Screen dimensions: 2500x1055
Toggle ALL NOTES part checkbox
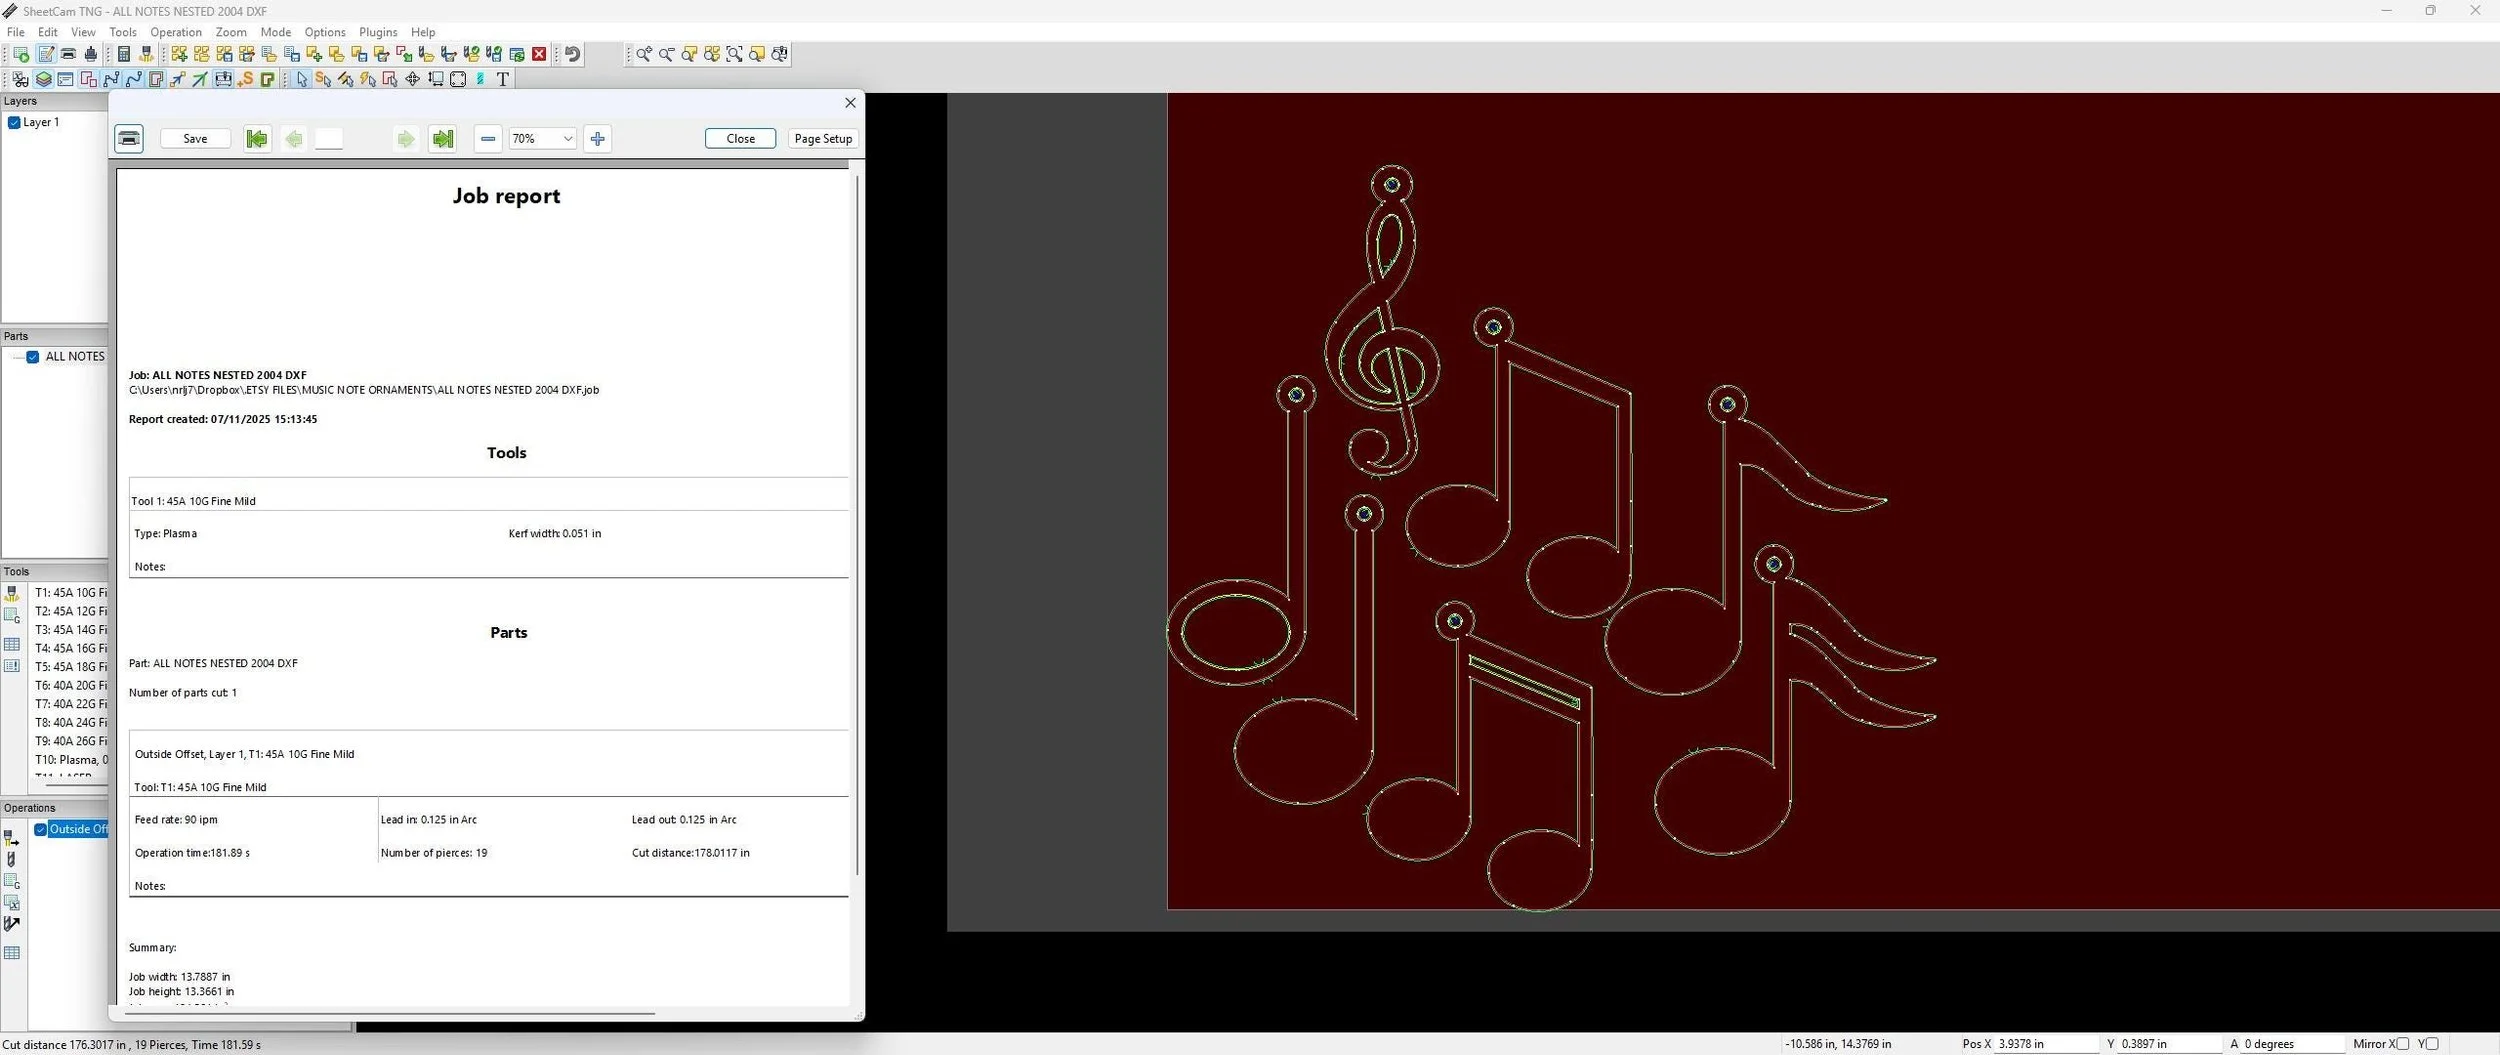point(33,357)
